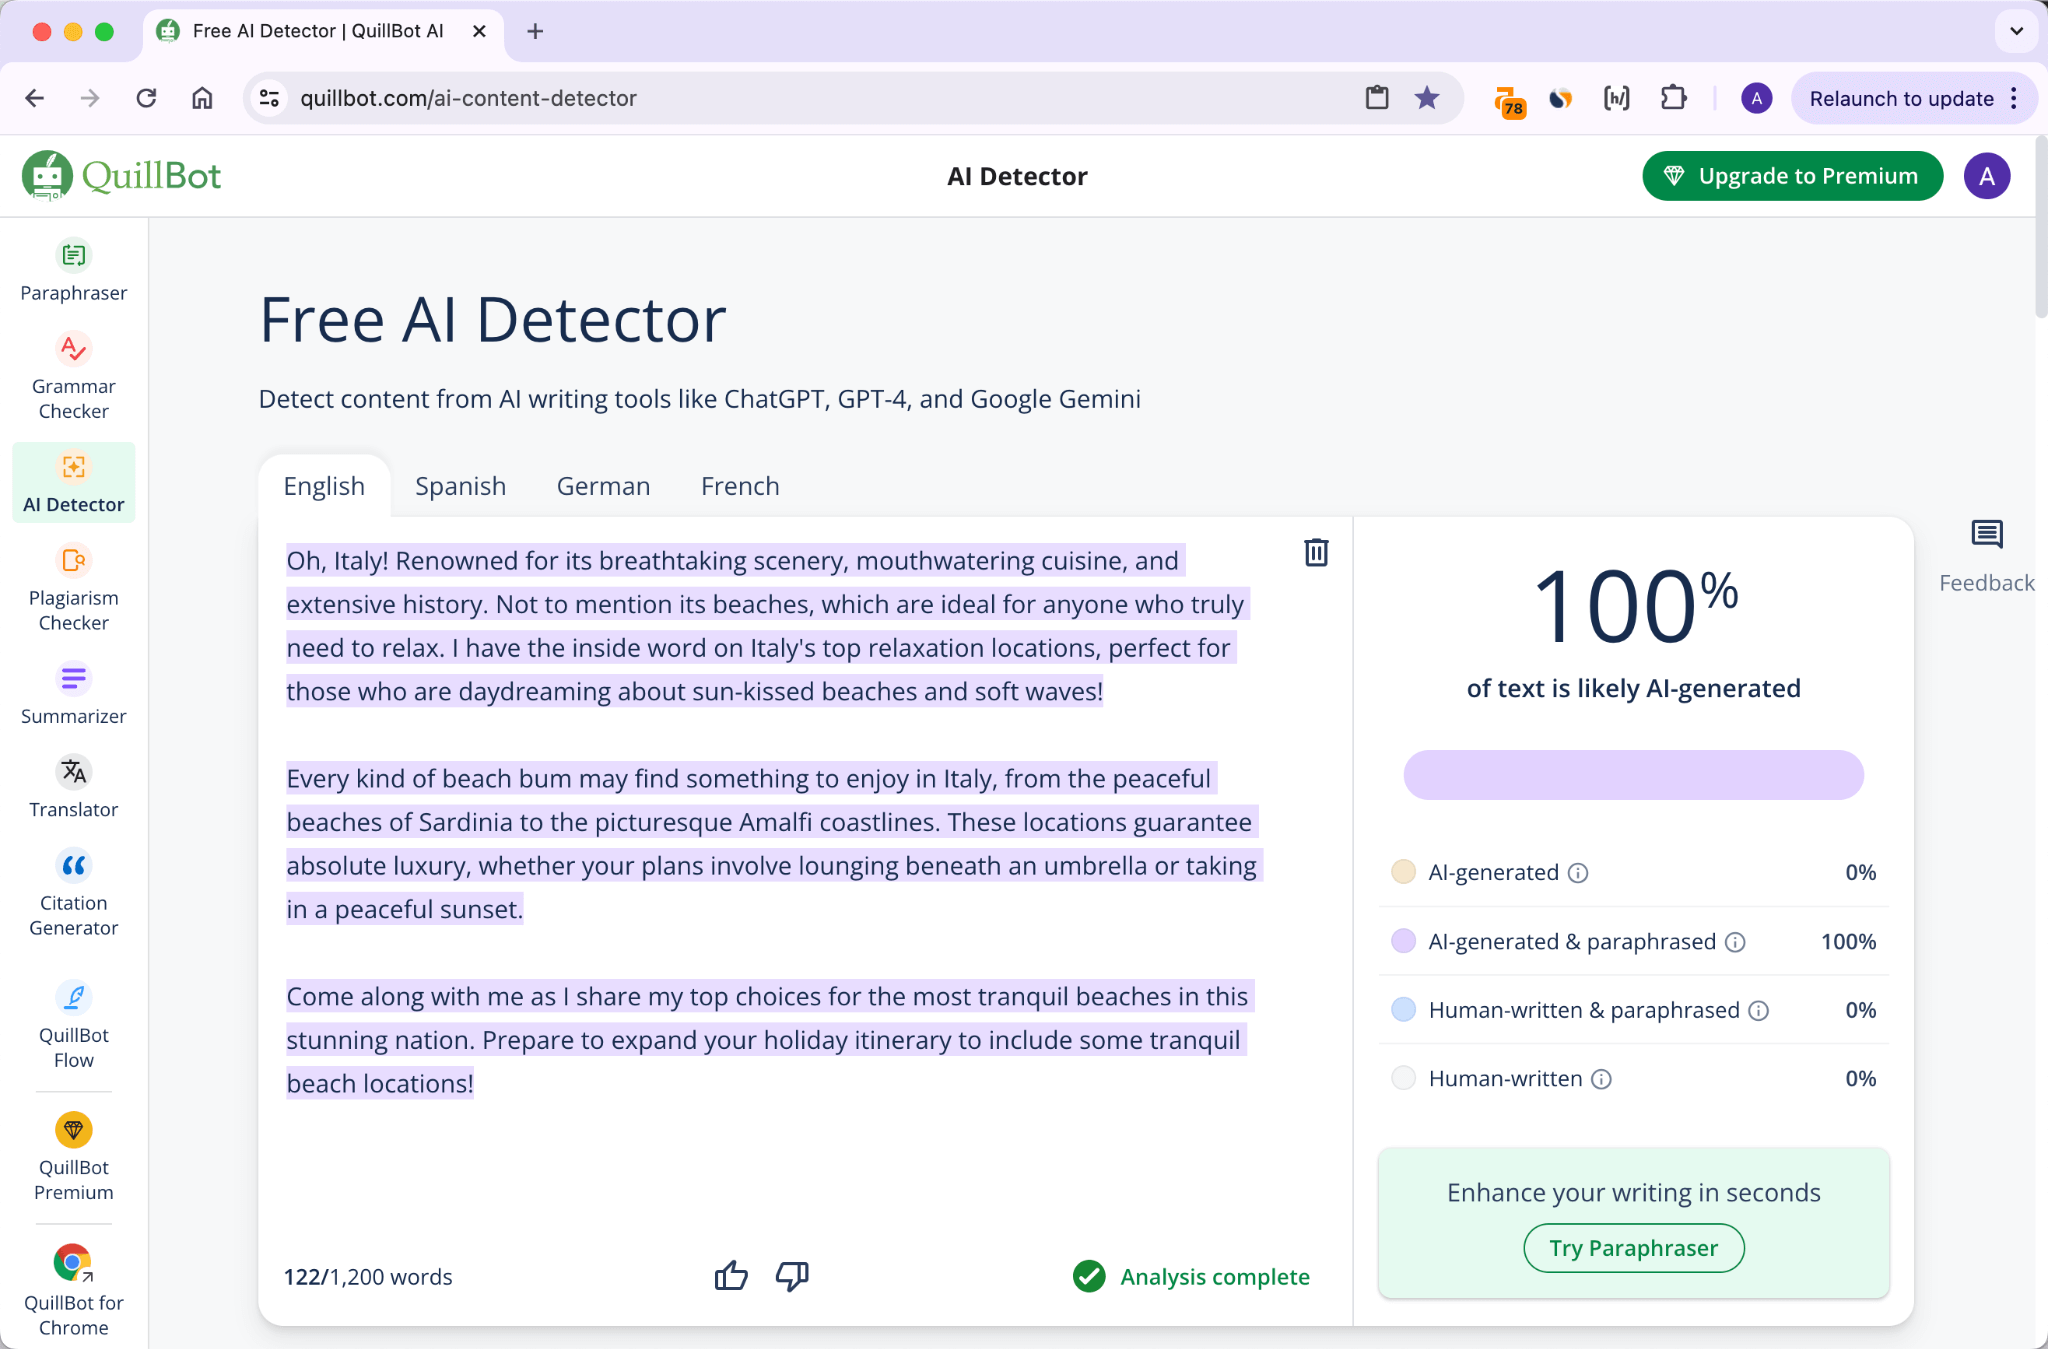Open the Summarizer tool
Screen dimensions: 2048x1349
coord(74,694)
